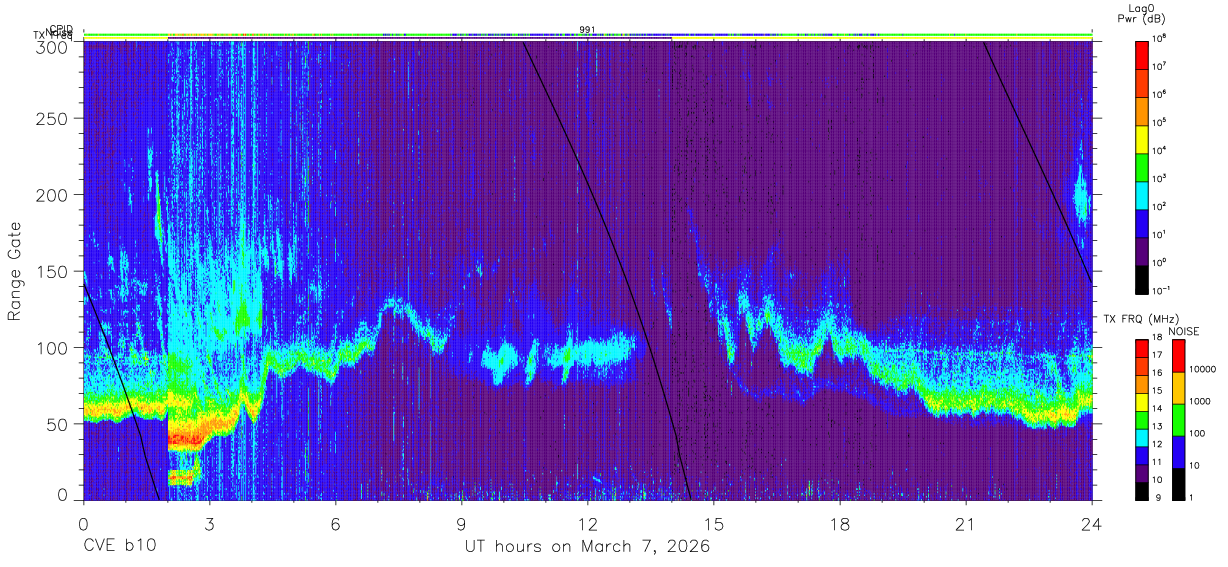Click the x-axis tick label '9'
The height and width of the screenshot is (567, 1228).
[x=461, y=523]
